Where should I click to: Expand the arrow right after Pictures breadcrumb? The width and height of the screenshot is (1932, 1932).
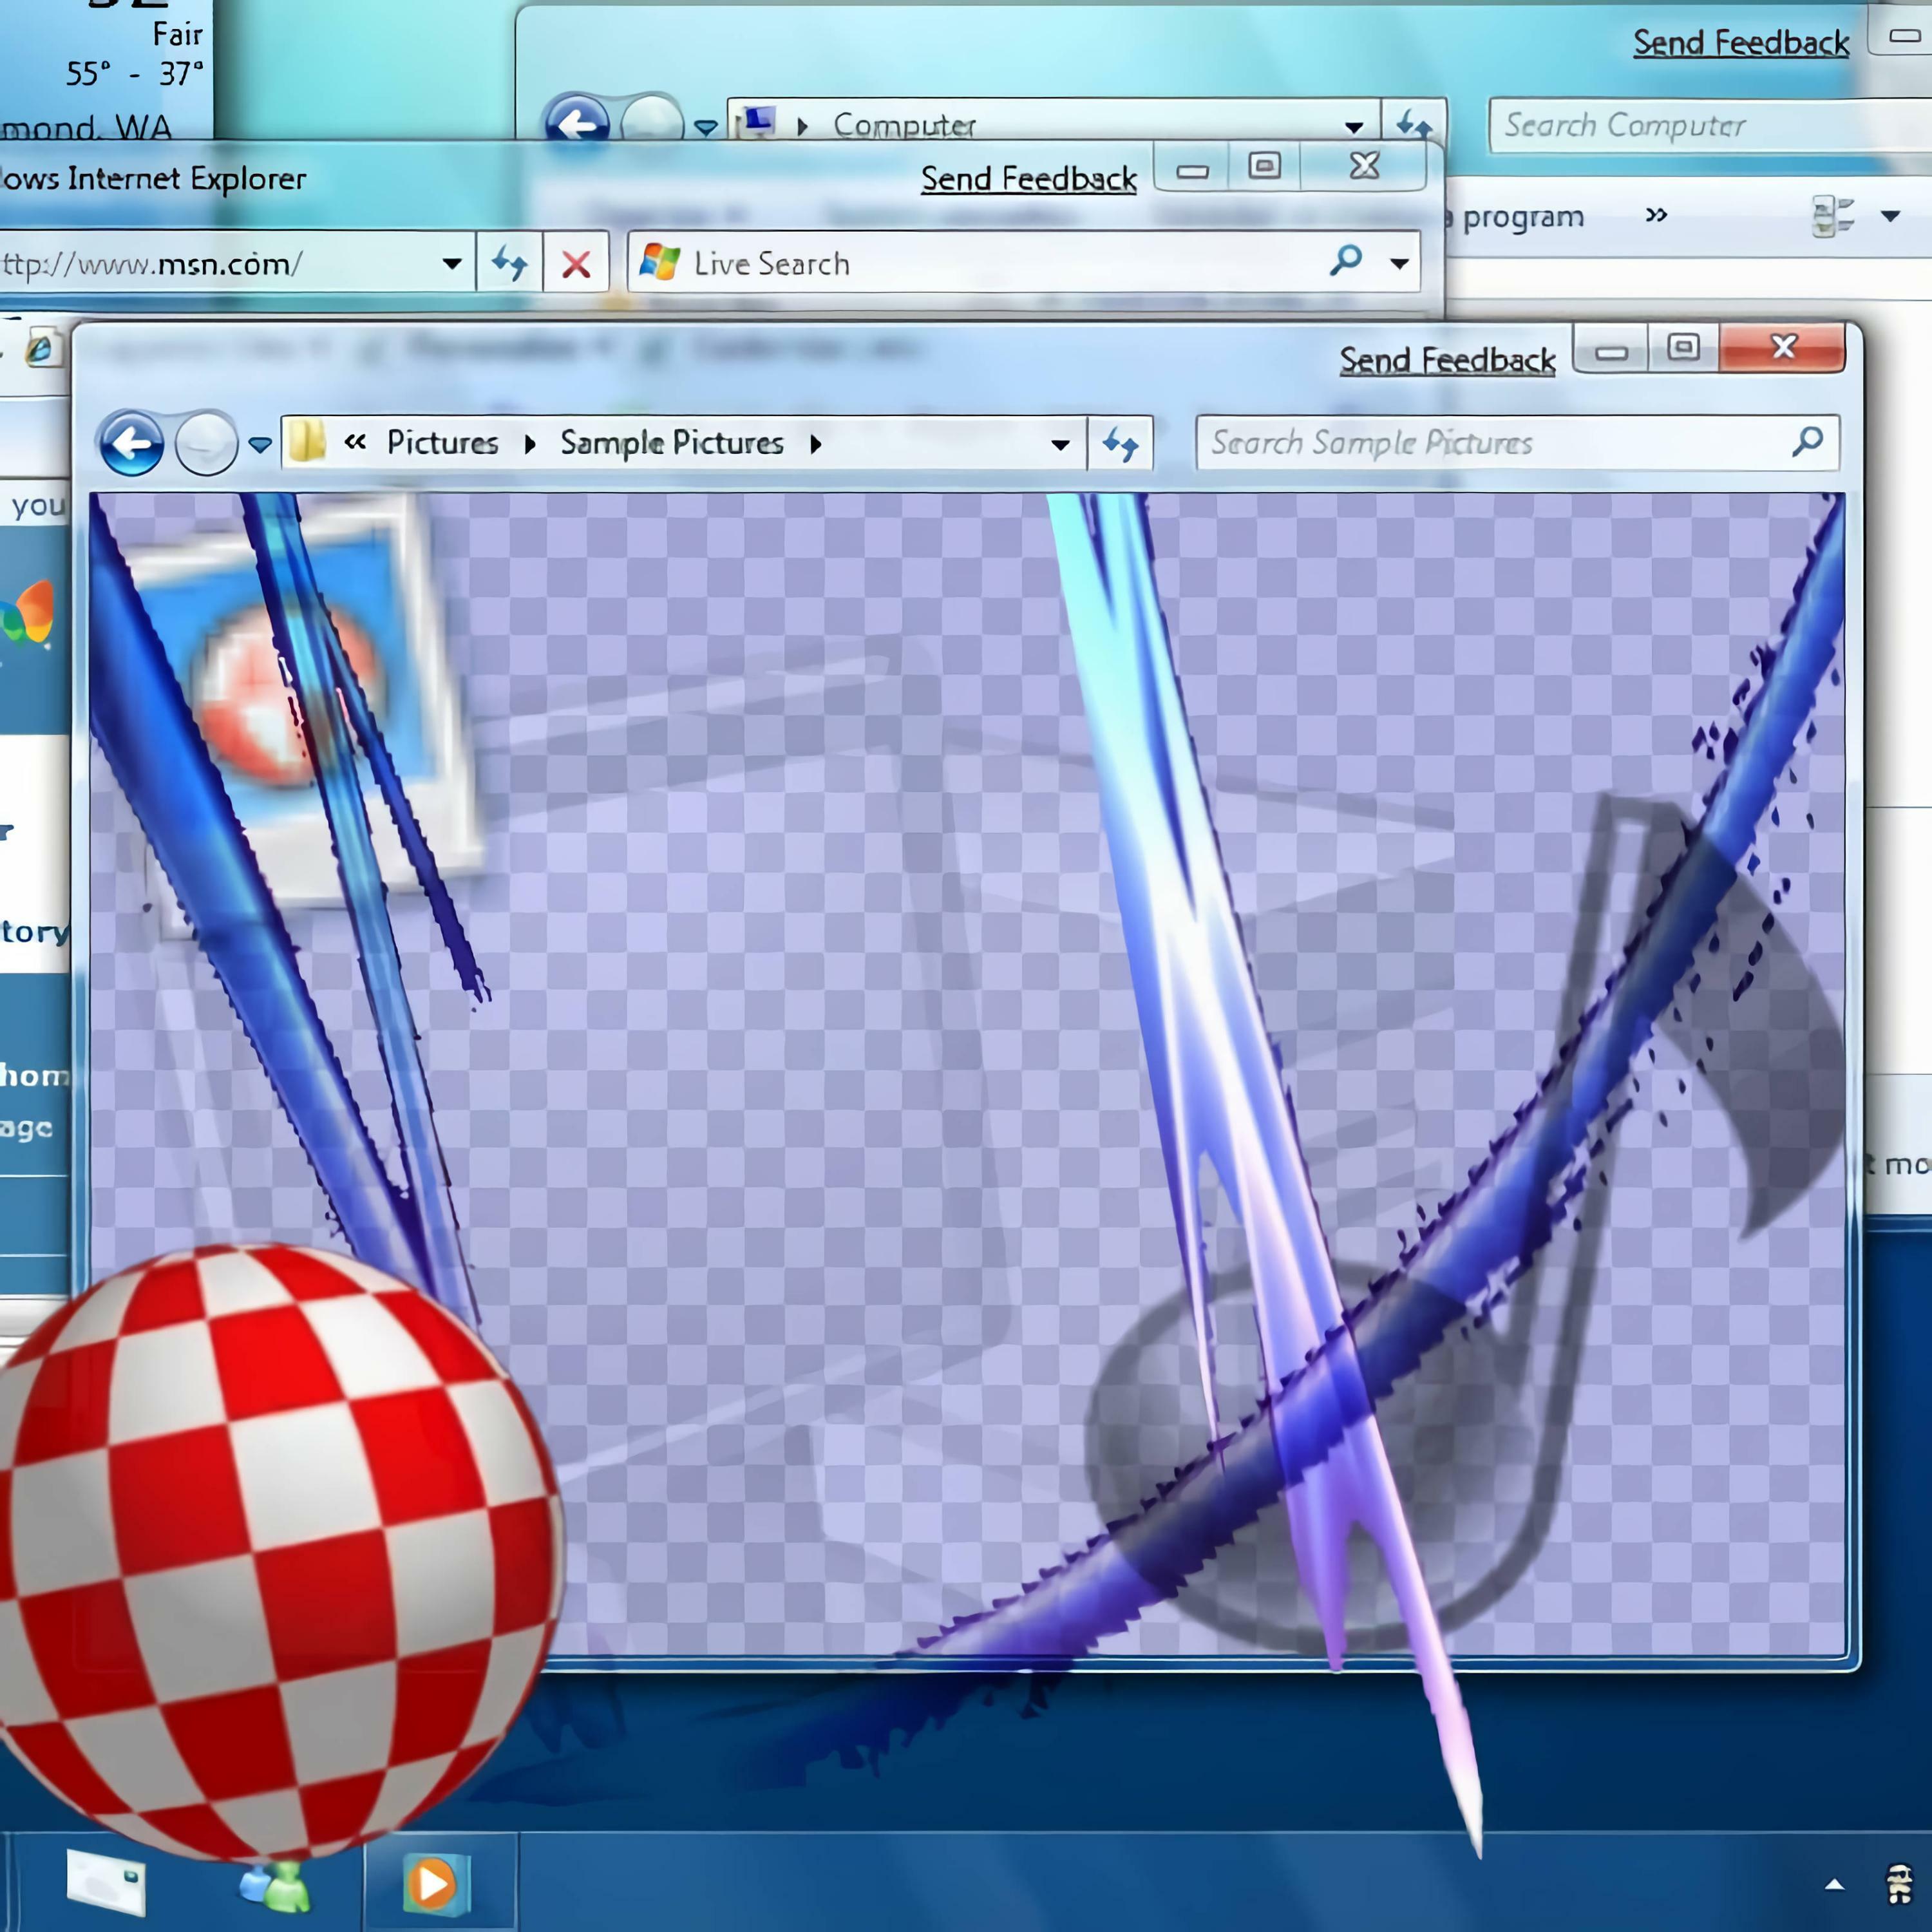point(530,444)
